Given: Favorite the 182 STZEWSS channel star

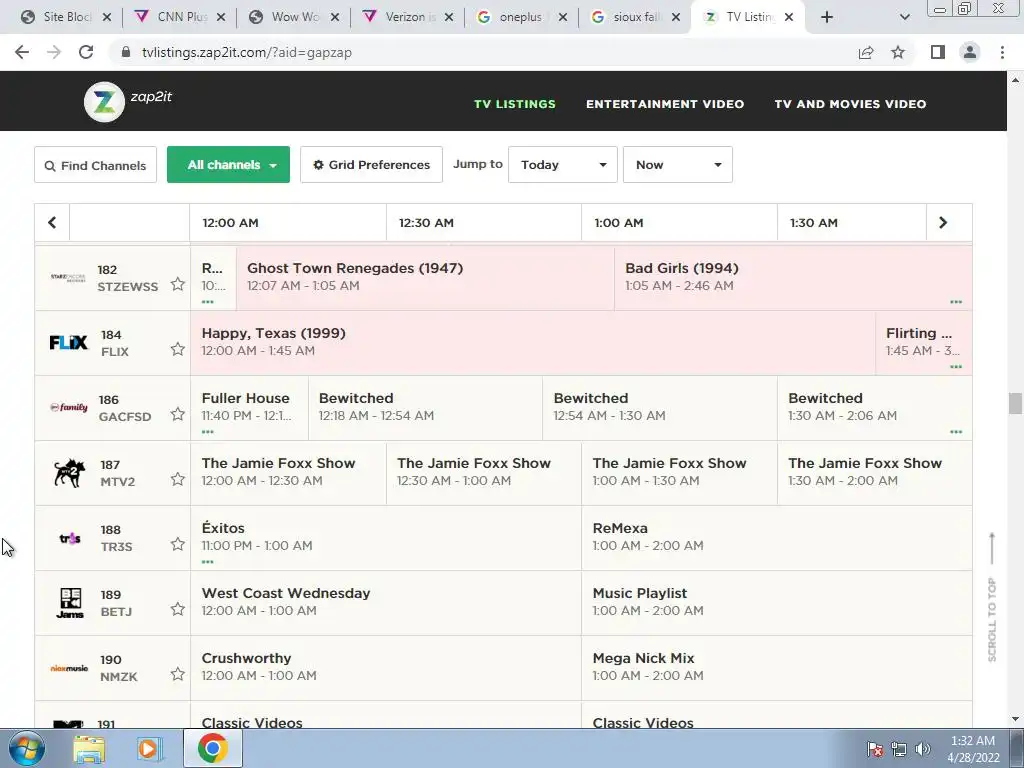Looking at the screenshot, I should [178, 284].
